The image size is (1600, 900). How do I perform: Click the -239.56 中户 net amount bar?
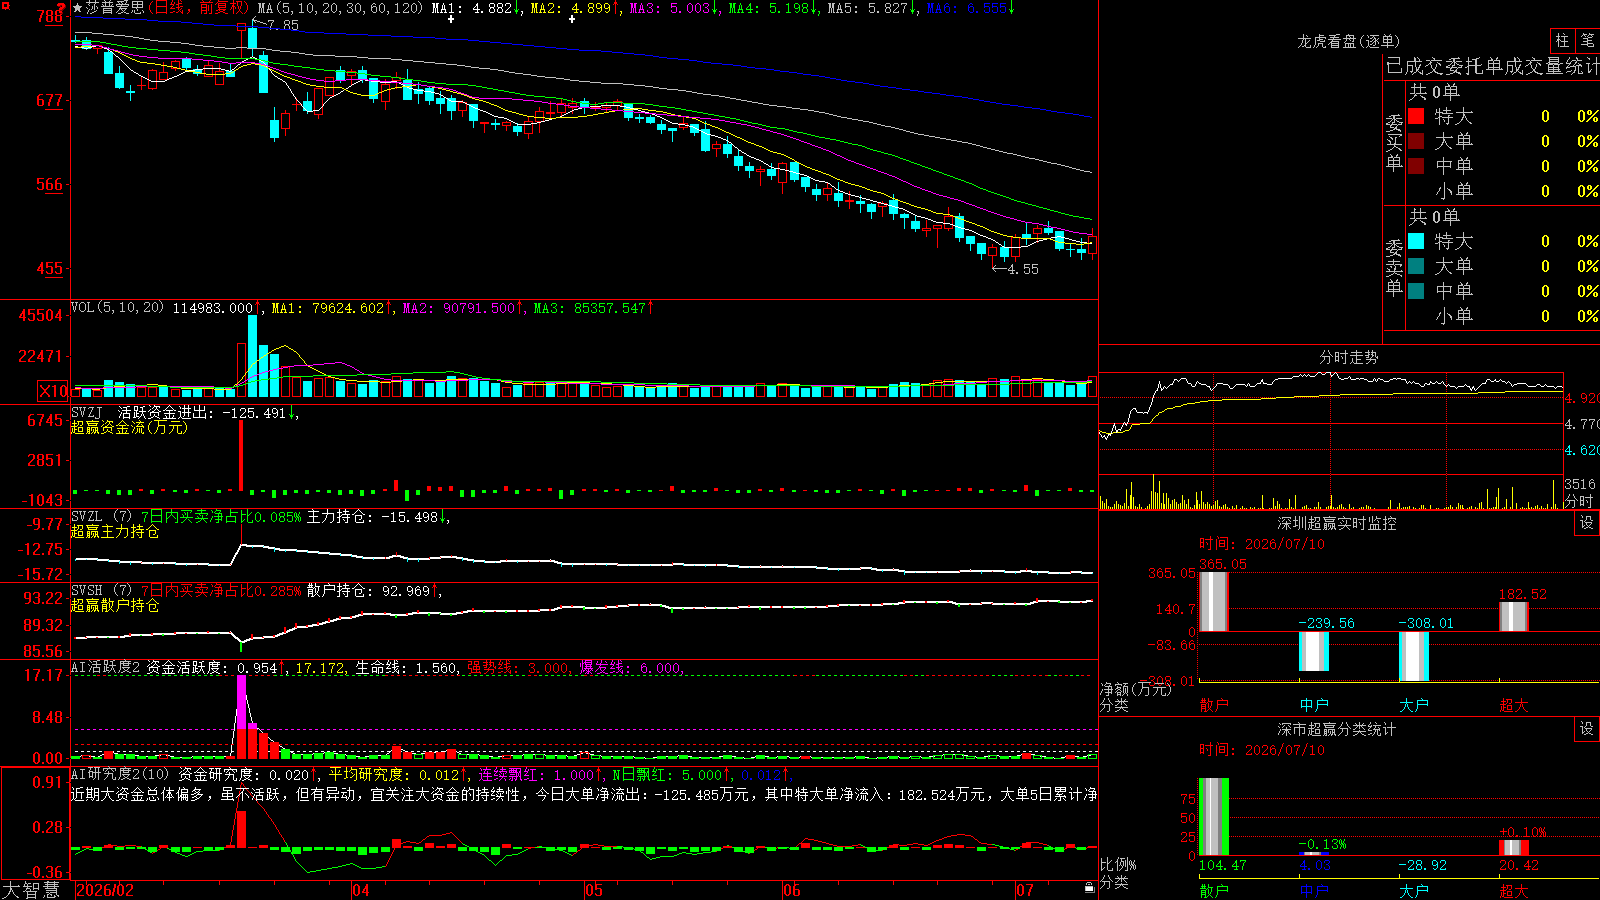[1314, 651]
